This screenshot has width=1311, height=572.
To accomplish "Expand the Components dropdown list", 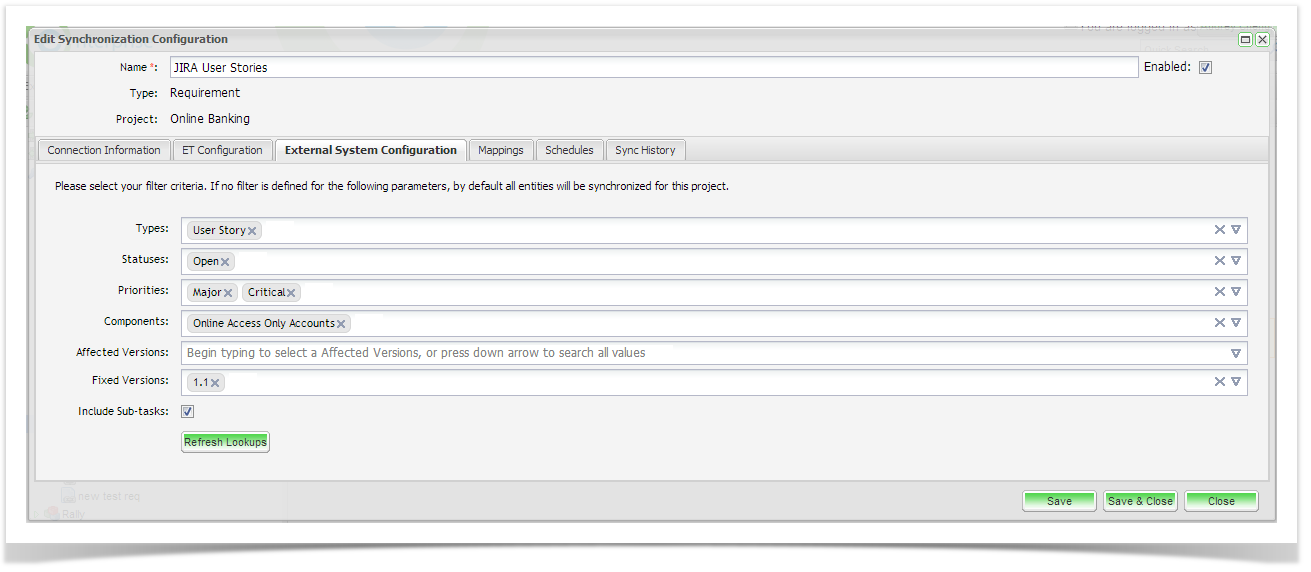I will pyautogui.click(x=1236, y=323).
